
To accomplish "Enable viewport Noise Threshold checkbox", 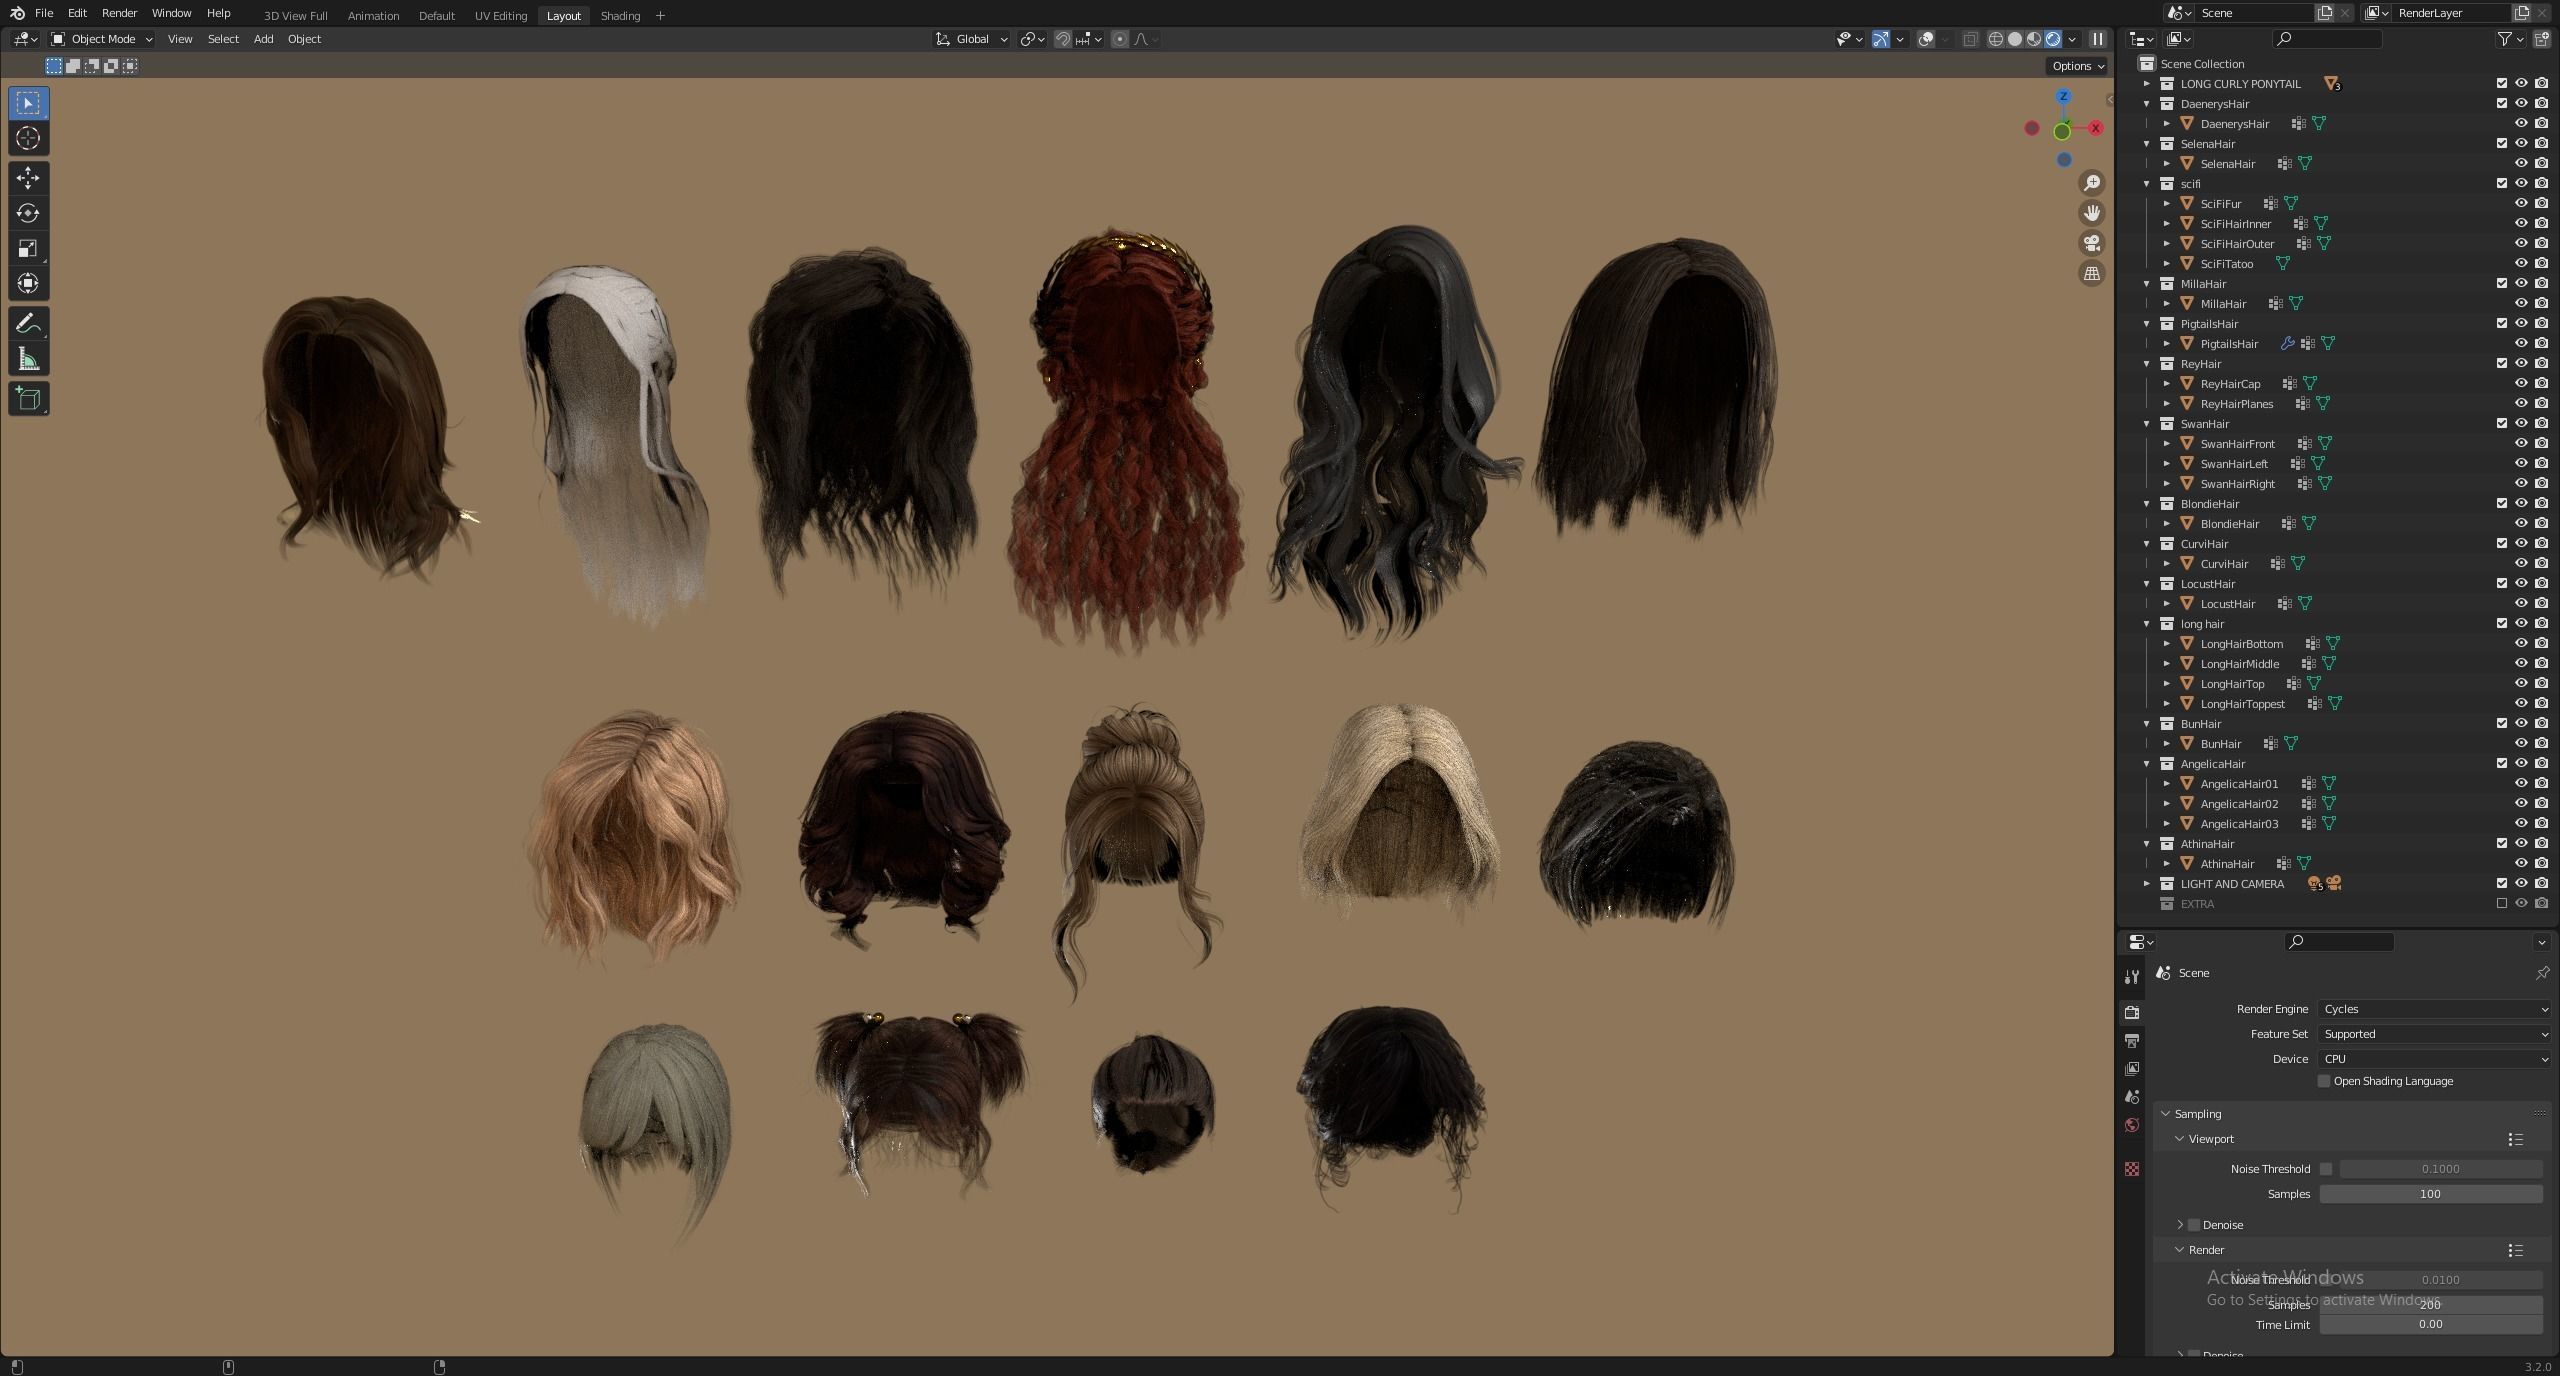I will click(2326, 1169).
